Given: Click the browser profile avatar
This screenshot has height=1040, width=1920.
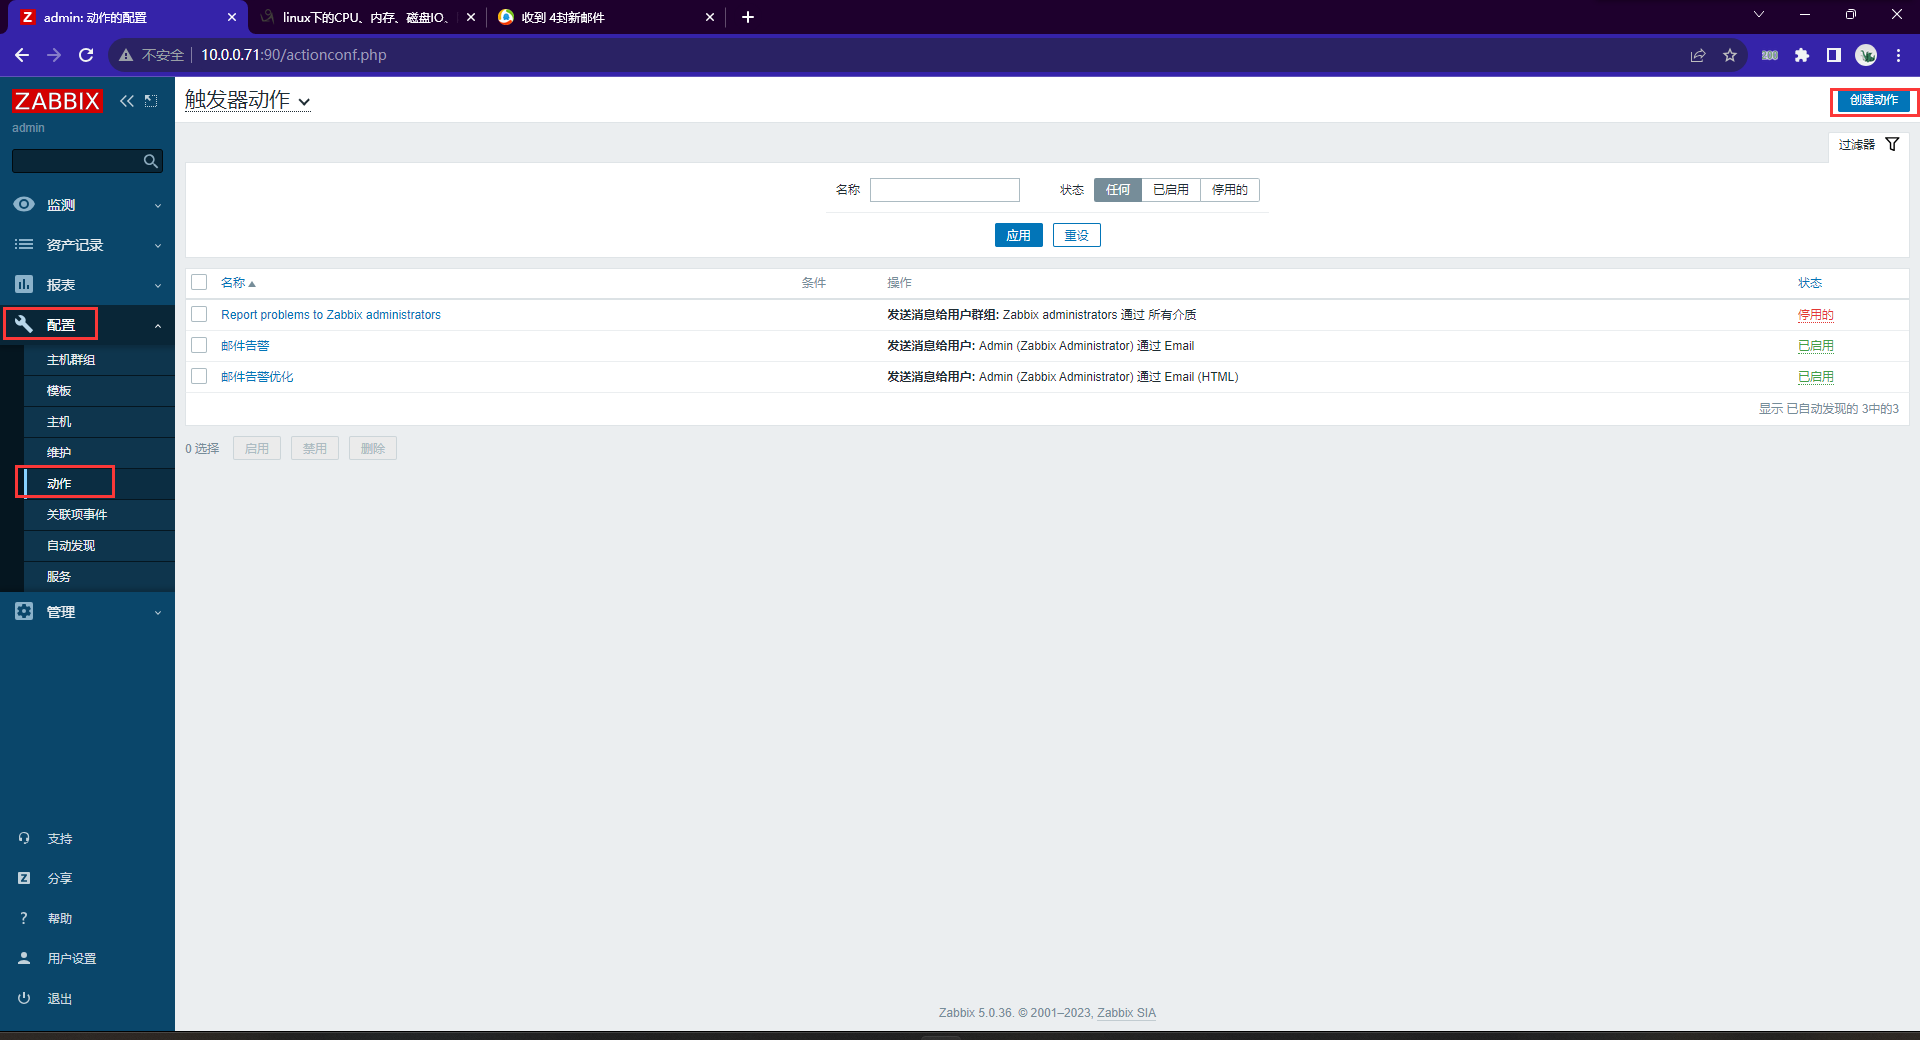Looking at the screenshot, I should pyautogui.click(x=1866, y=55).
